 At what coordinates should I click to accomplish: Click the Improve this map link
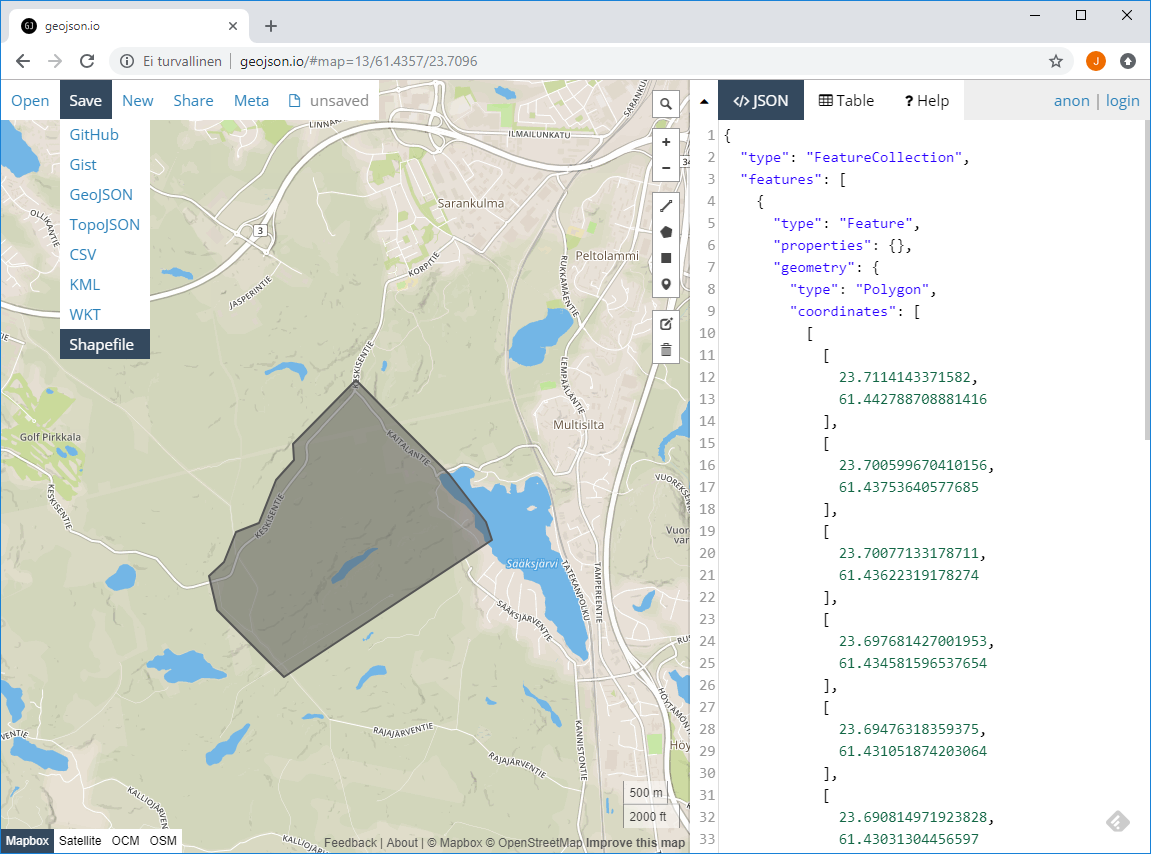tap(636, 843)
